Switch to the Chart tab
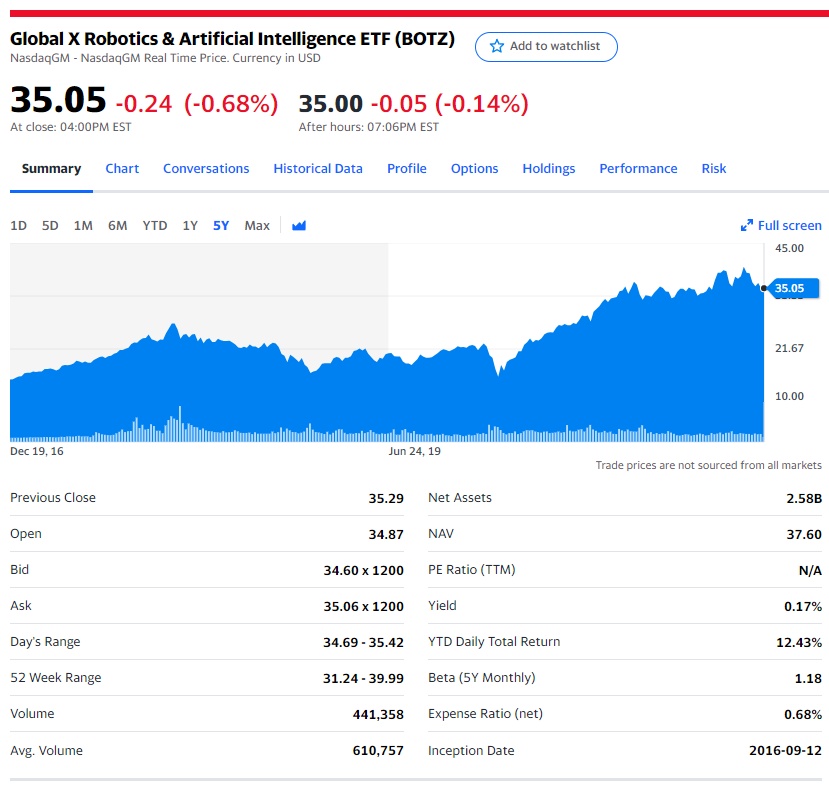This screenshot has width=829, height=787. point(122,169)
